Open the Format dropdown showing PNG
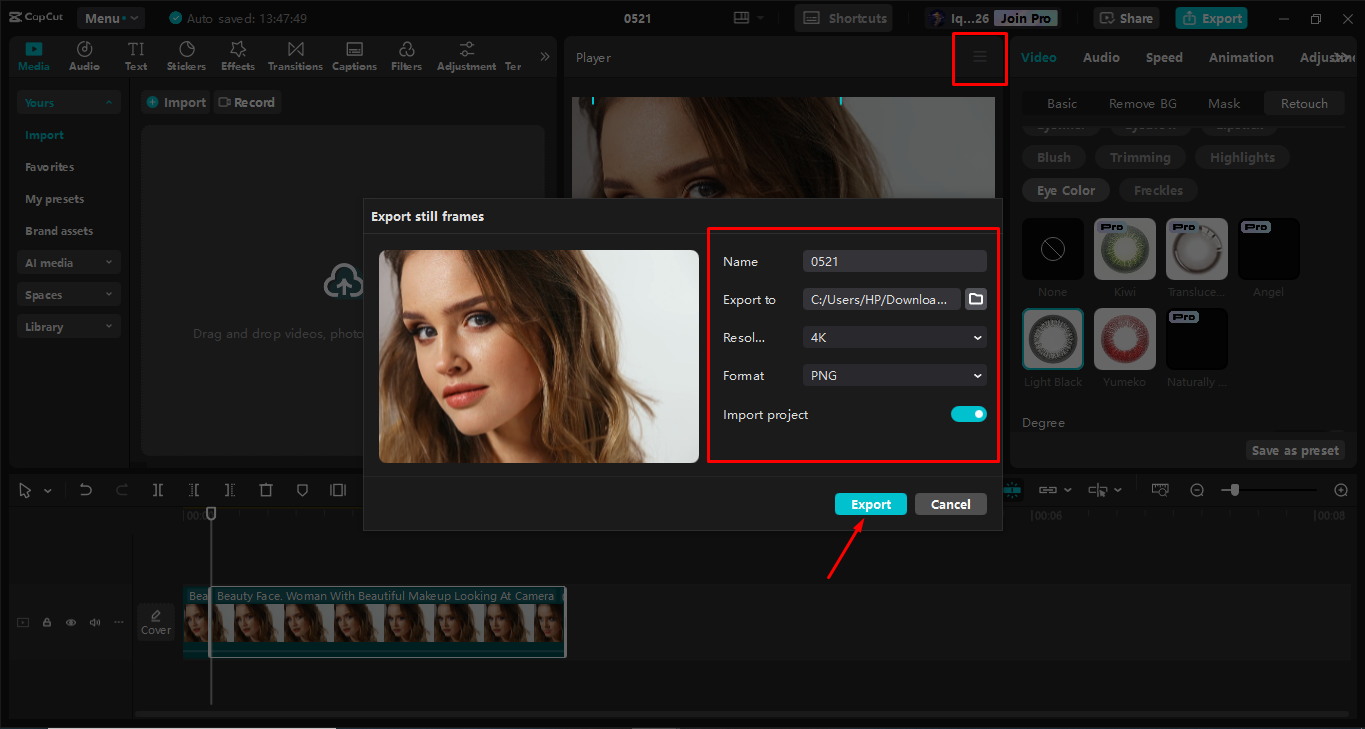Screen dimensions: 1365x729 (893, 375)
